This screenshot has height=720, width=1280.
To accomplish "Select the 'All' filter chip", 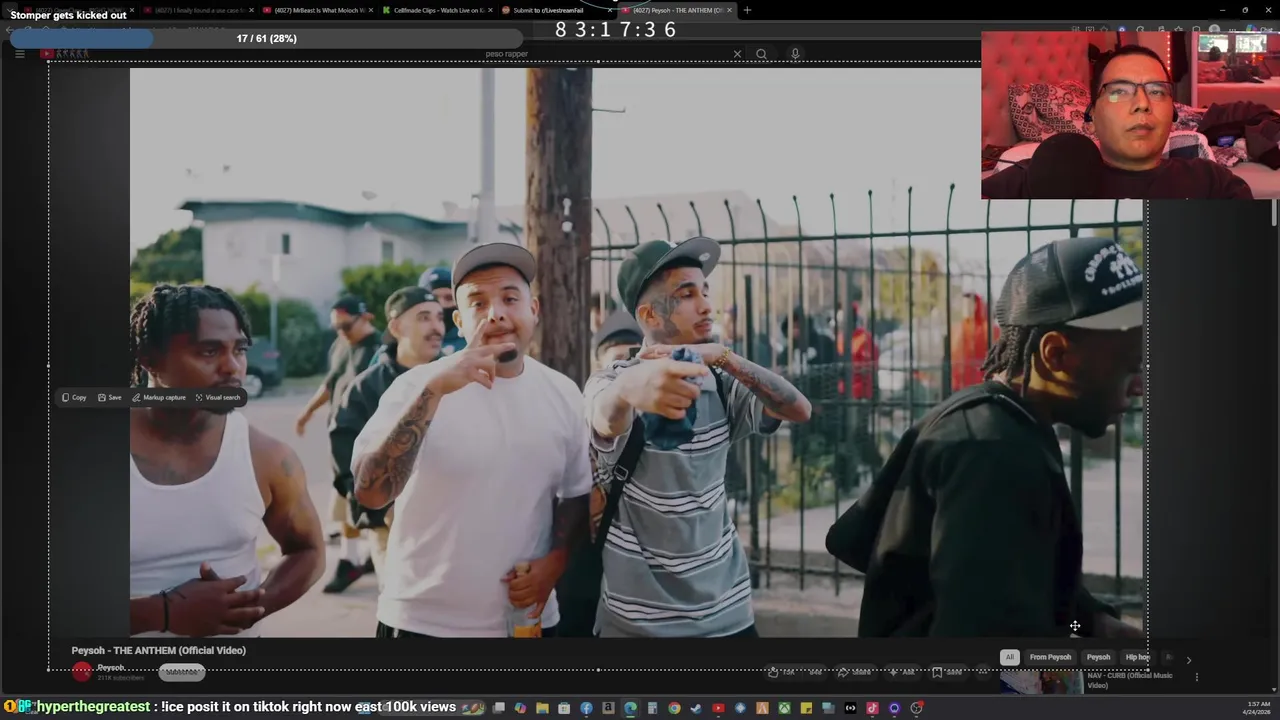I will click(x=1010, y=657).
